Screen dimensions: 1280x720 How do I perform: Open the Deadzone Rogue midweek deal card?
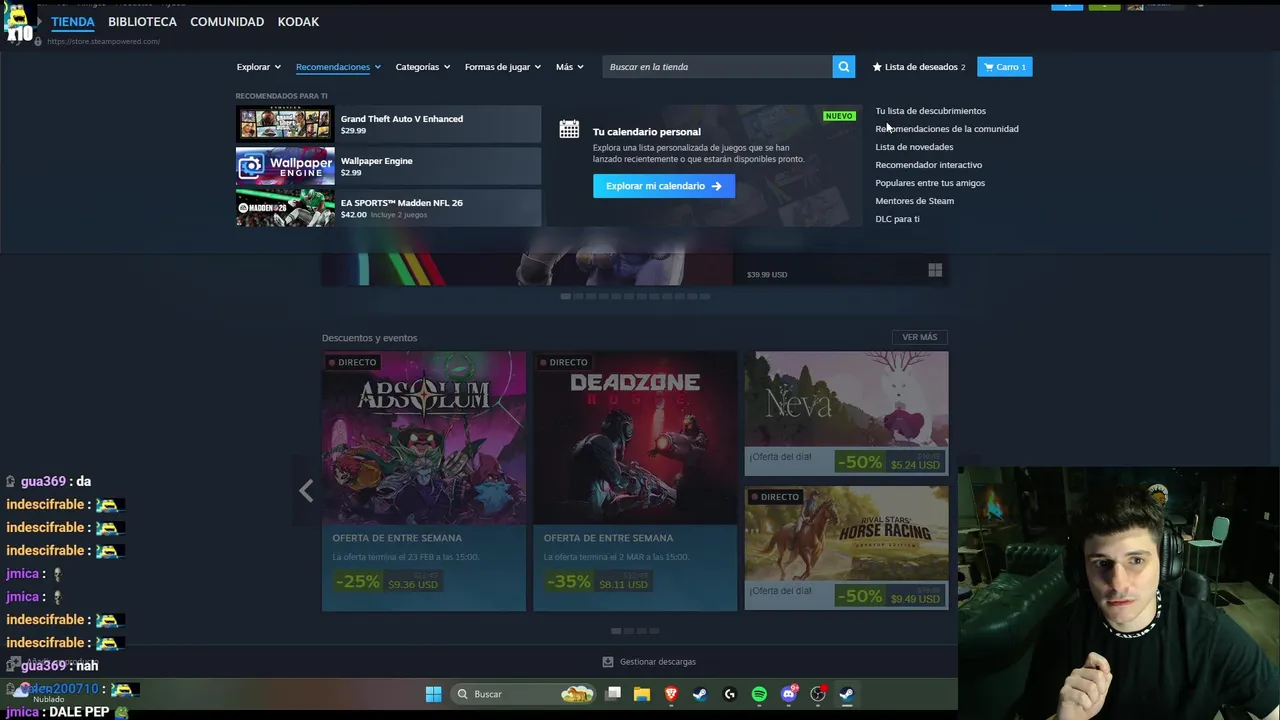(635, 481)
